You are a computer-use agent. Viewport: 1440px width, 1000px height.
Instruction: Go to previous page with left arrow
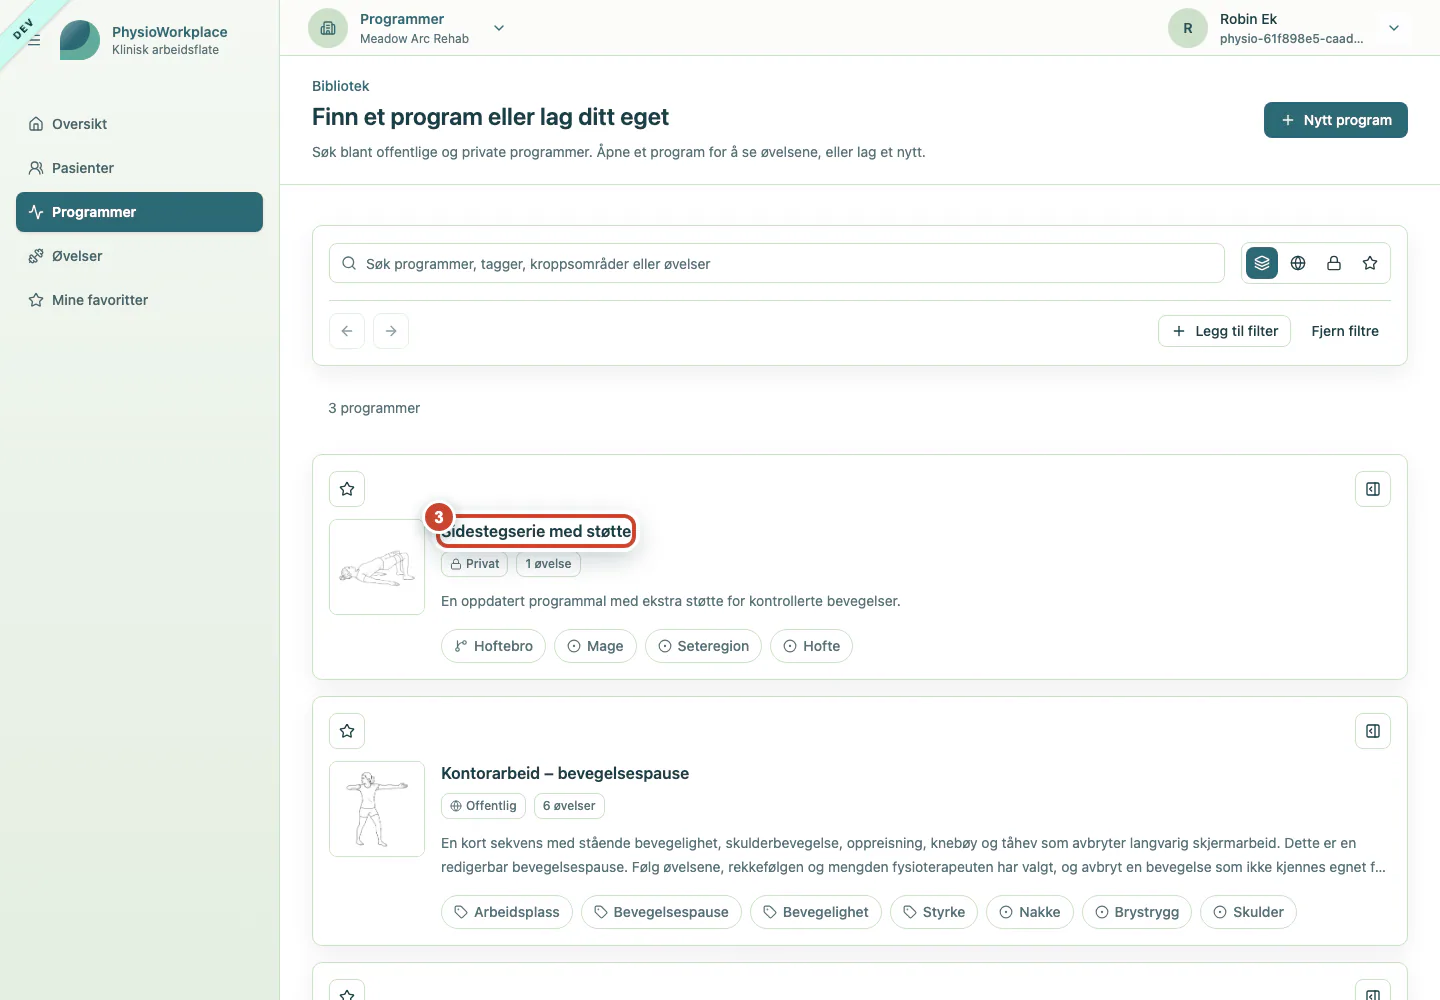pyautogui.click(x=347, y=331)
